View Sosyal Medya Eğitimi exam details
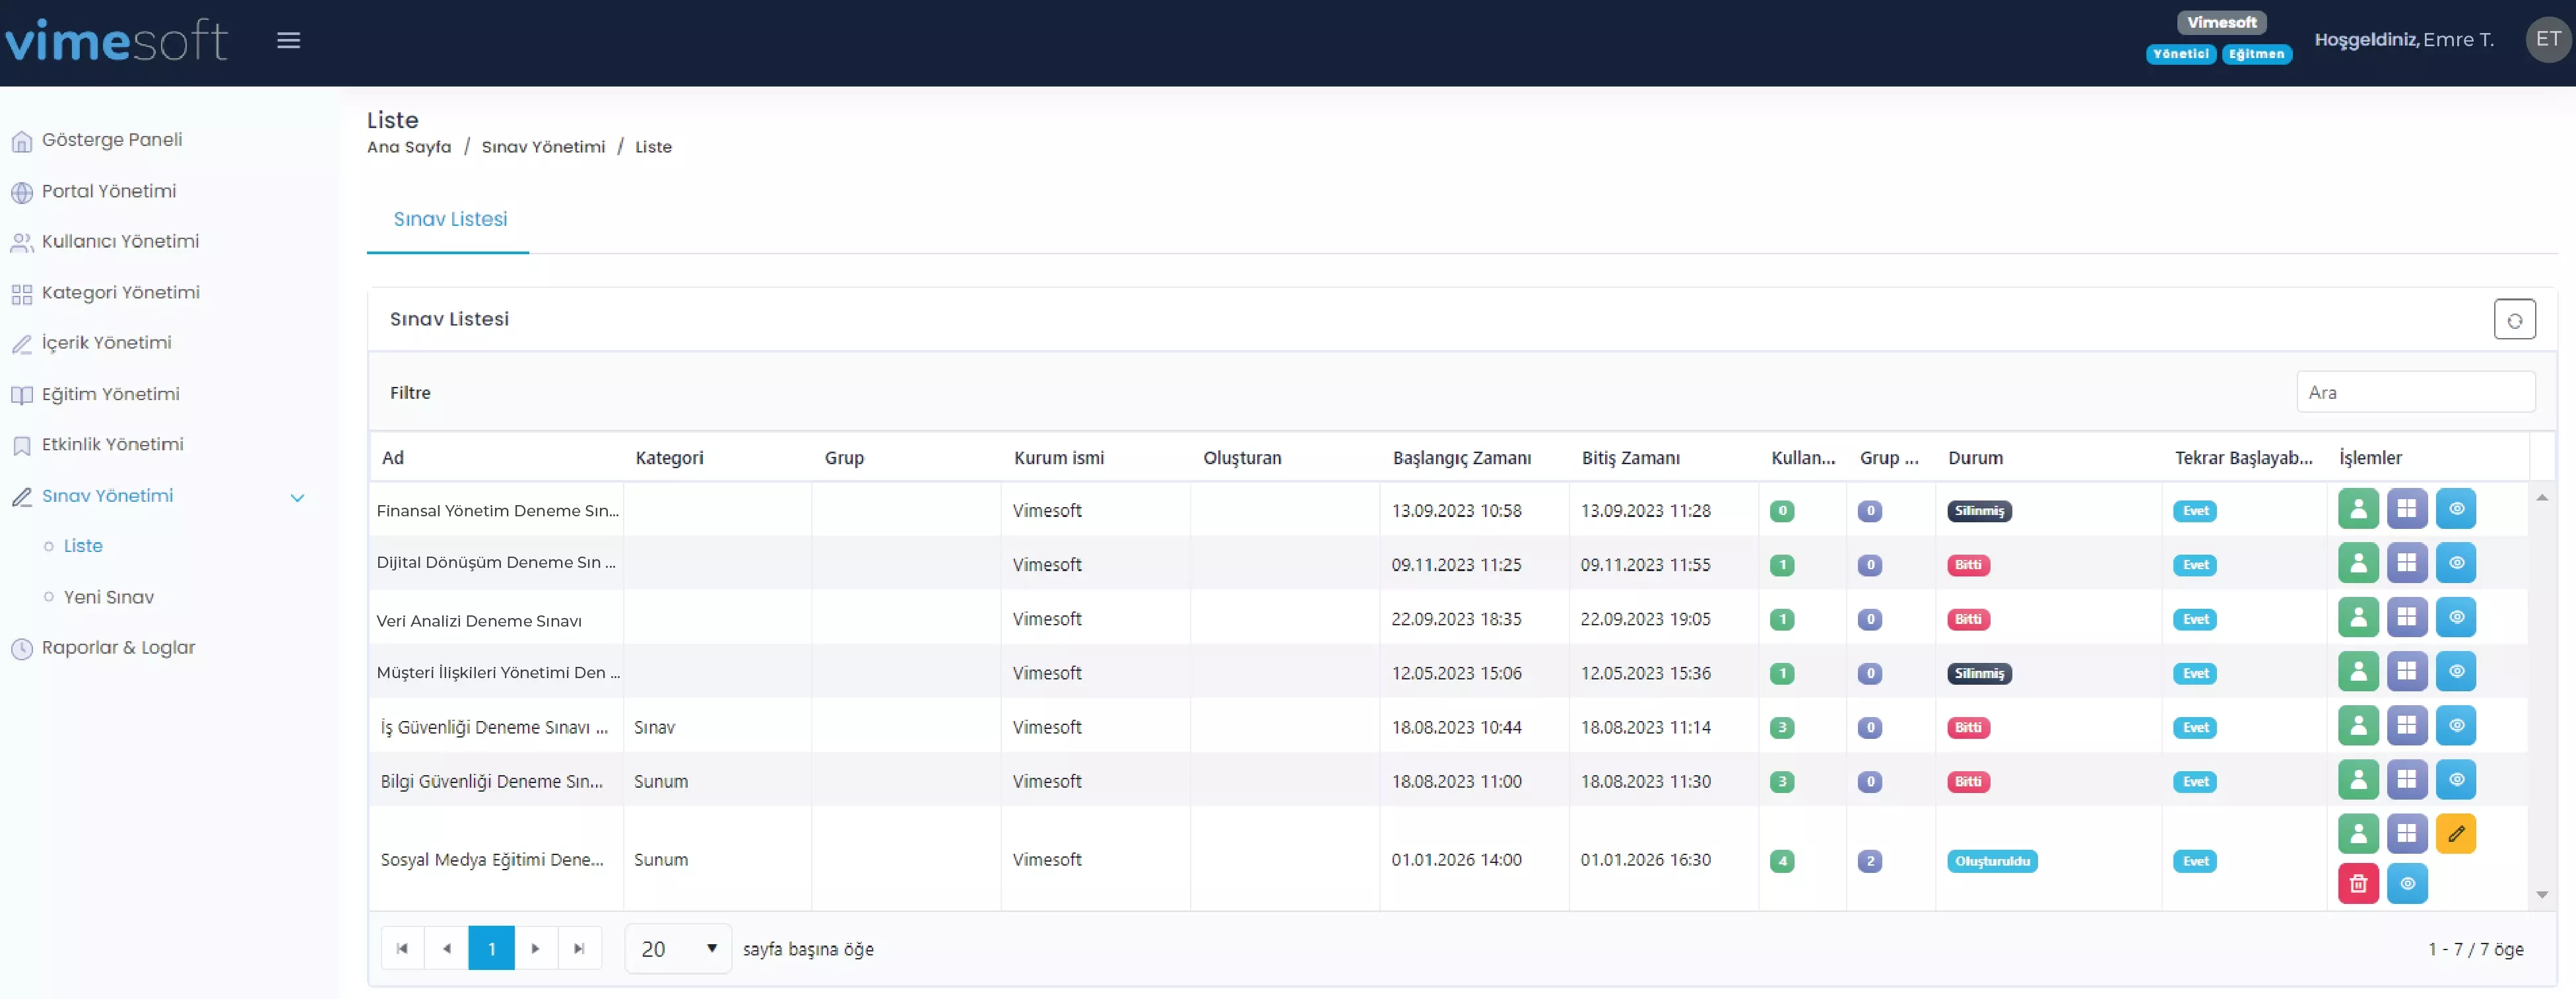 [x=2407, y=883]
